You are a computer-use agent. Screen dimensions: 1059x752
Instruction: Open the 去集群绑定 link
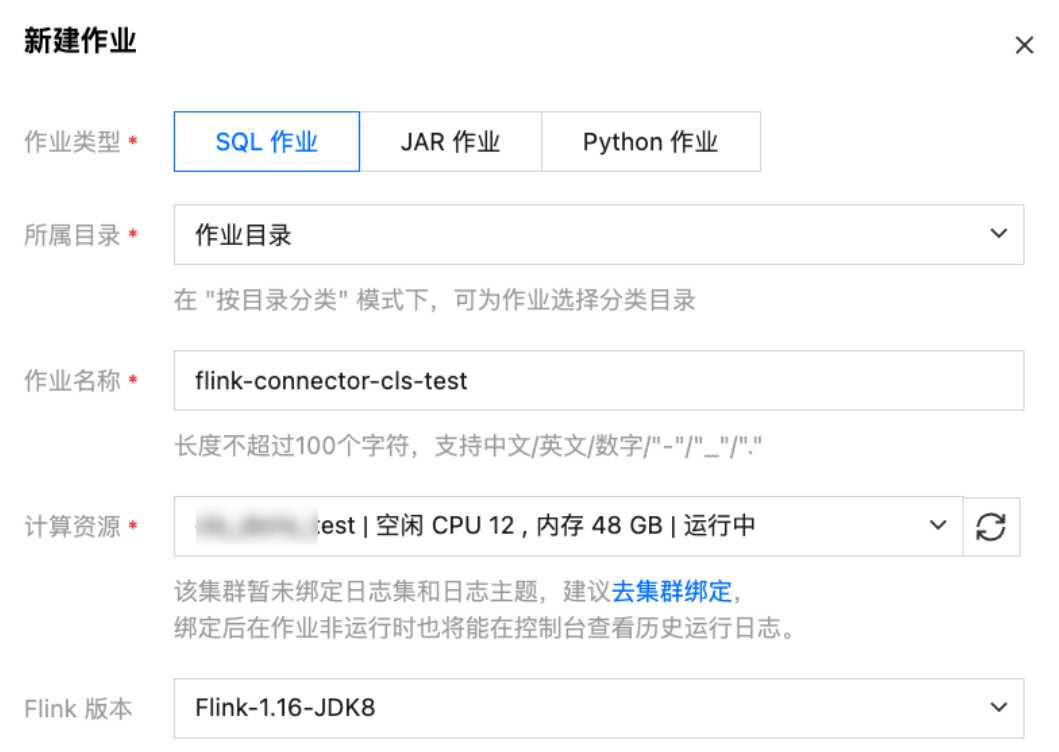tap(672, 591)
